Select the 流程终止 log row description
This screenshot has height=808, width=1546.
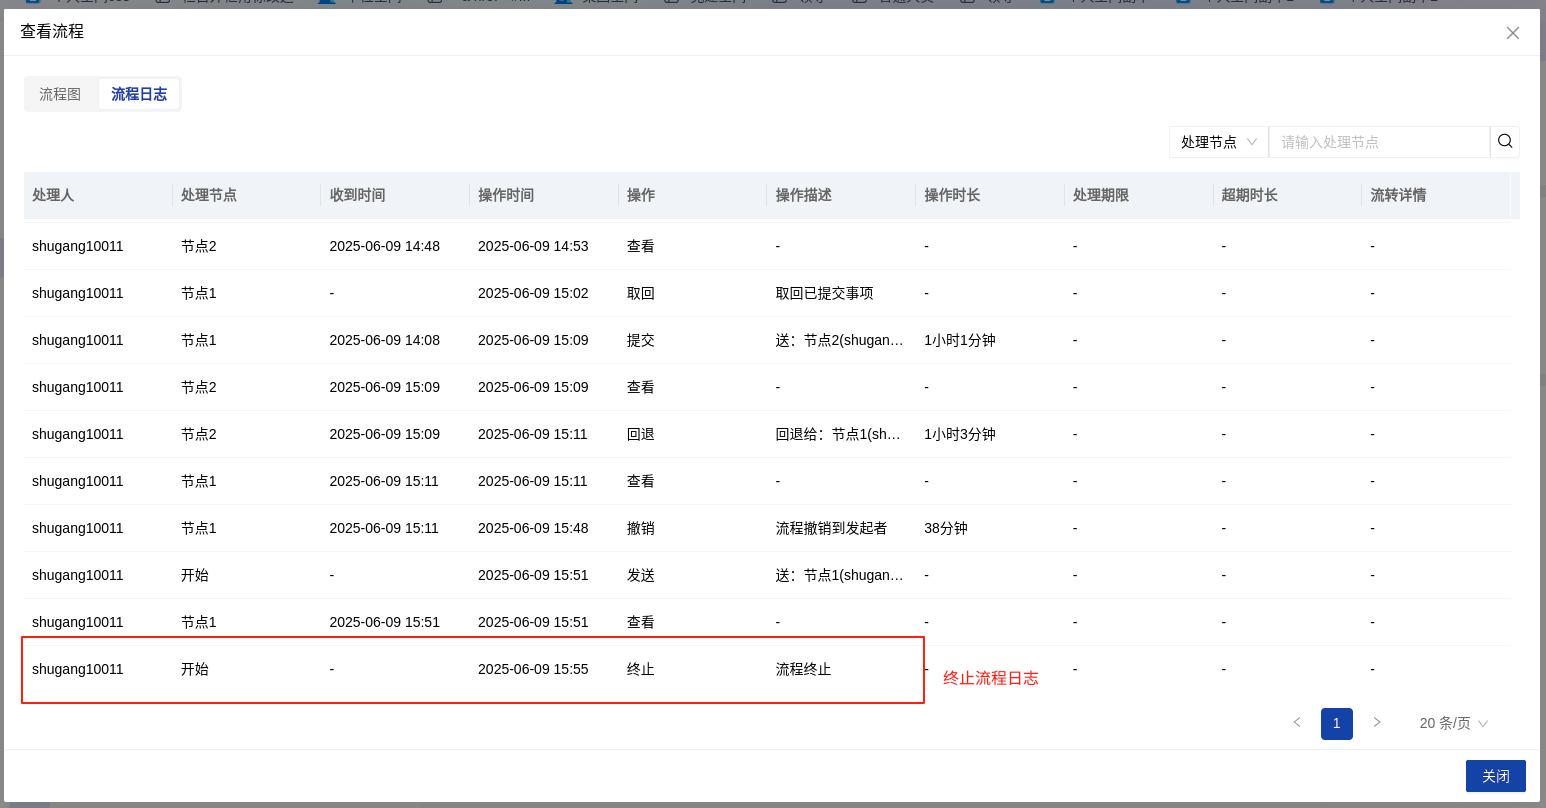pos(803,669)
